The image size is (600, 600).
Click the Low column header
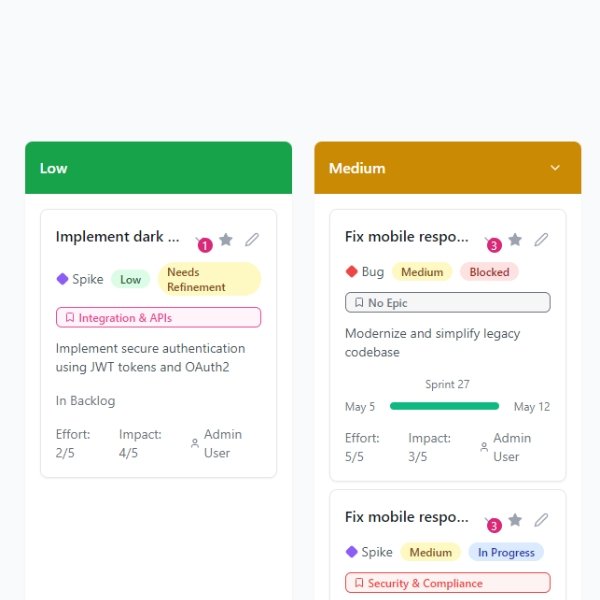[158, 168]
